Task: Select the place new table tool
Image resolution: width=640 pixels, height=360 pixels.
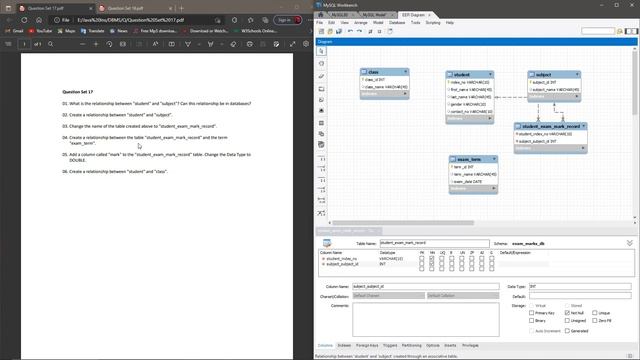Action: click(x=322, y=123)
